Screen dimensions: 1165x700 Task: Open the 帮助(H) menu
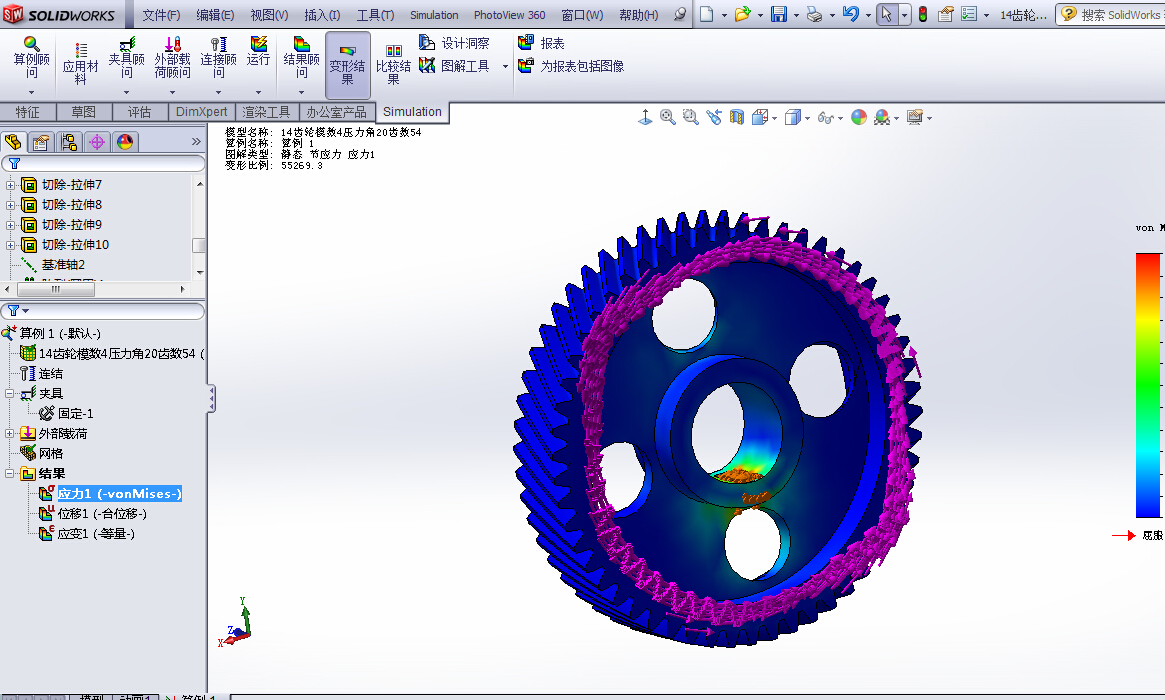(639, 15)
